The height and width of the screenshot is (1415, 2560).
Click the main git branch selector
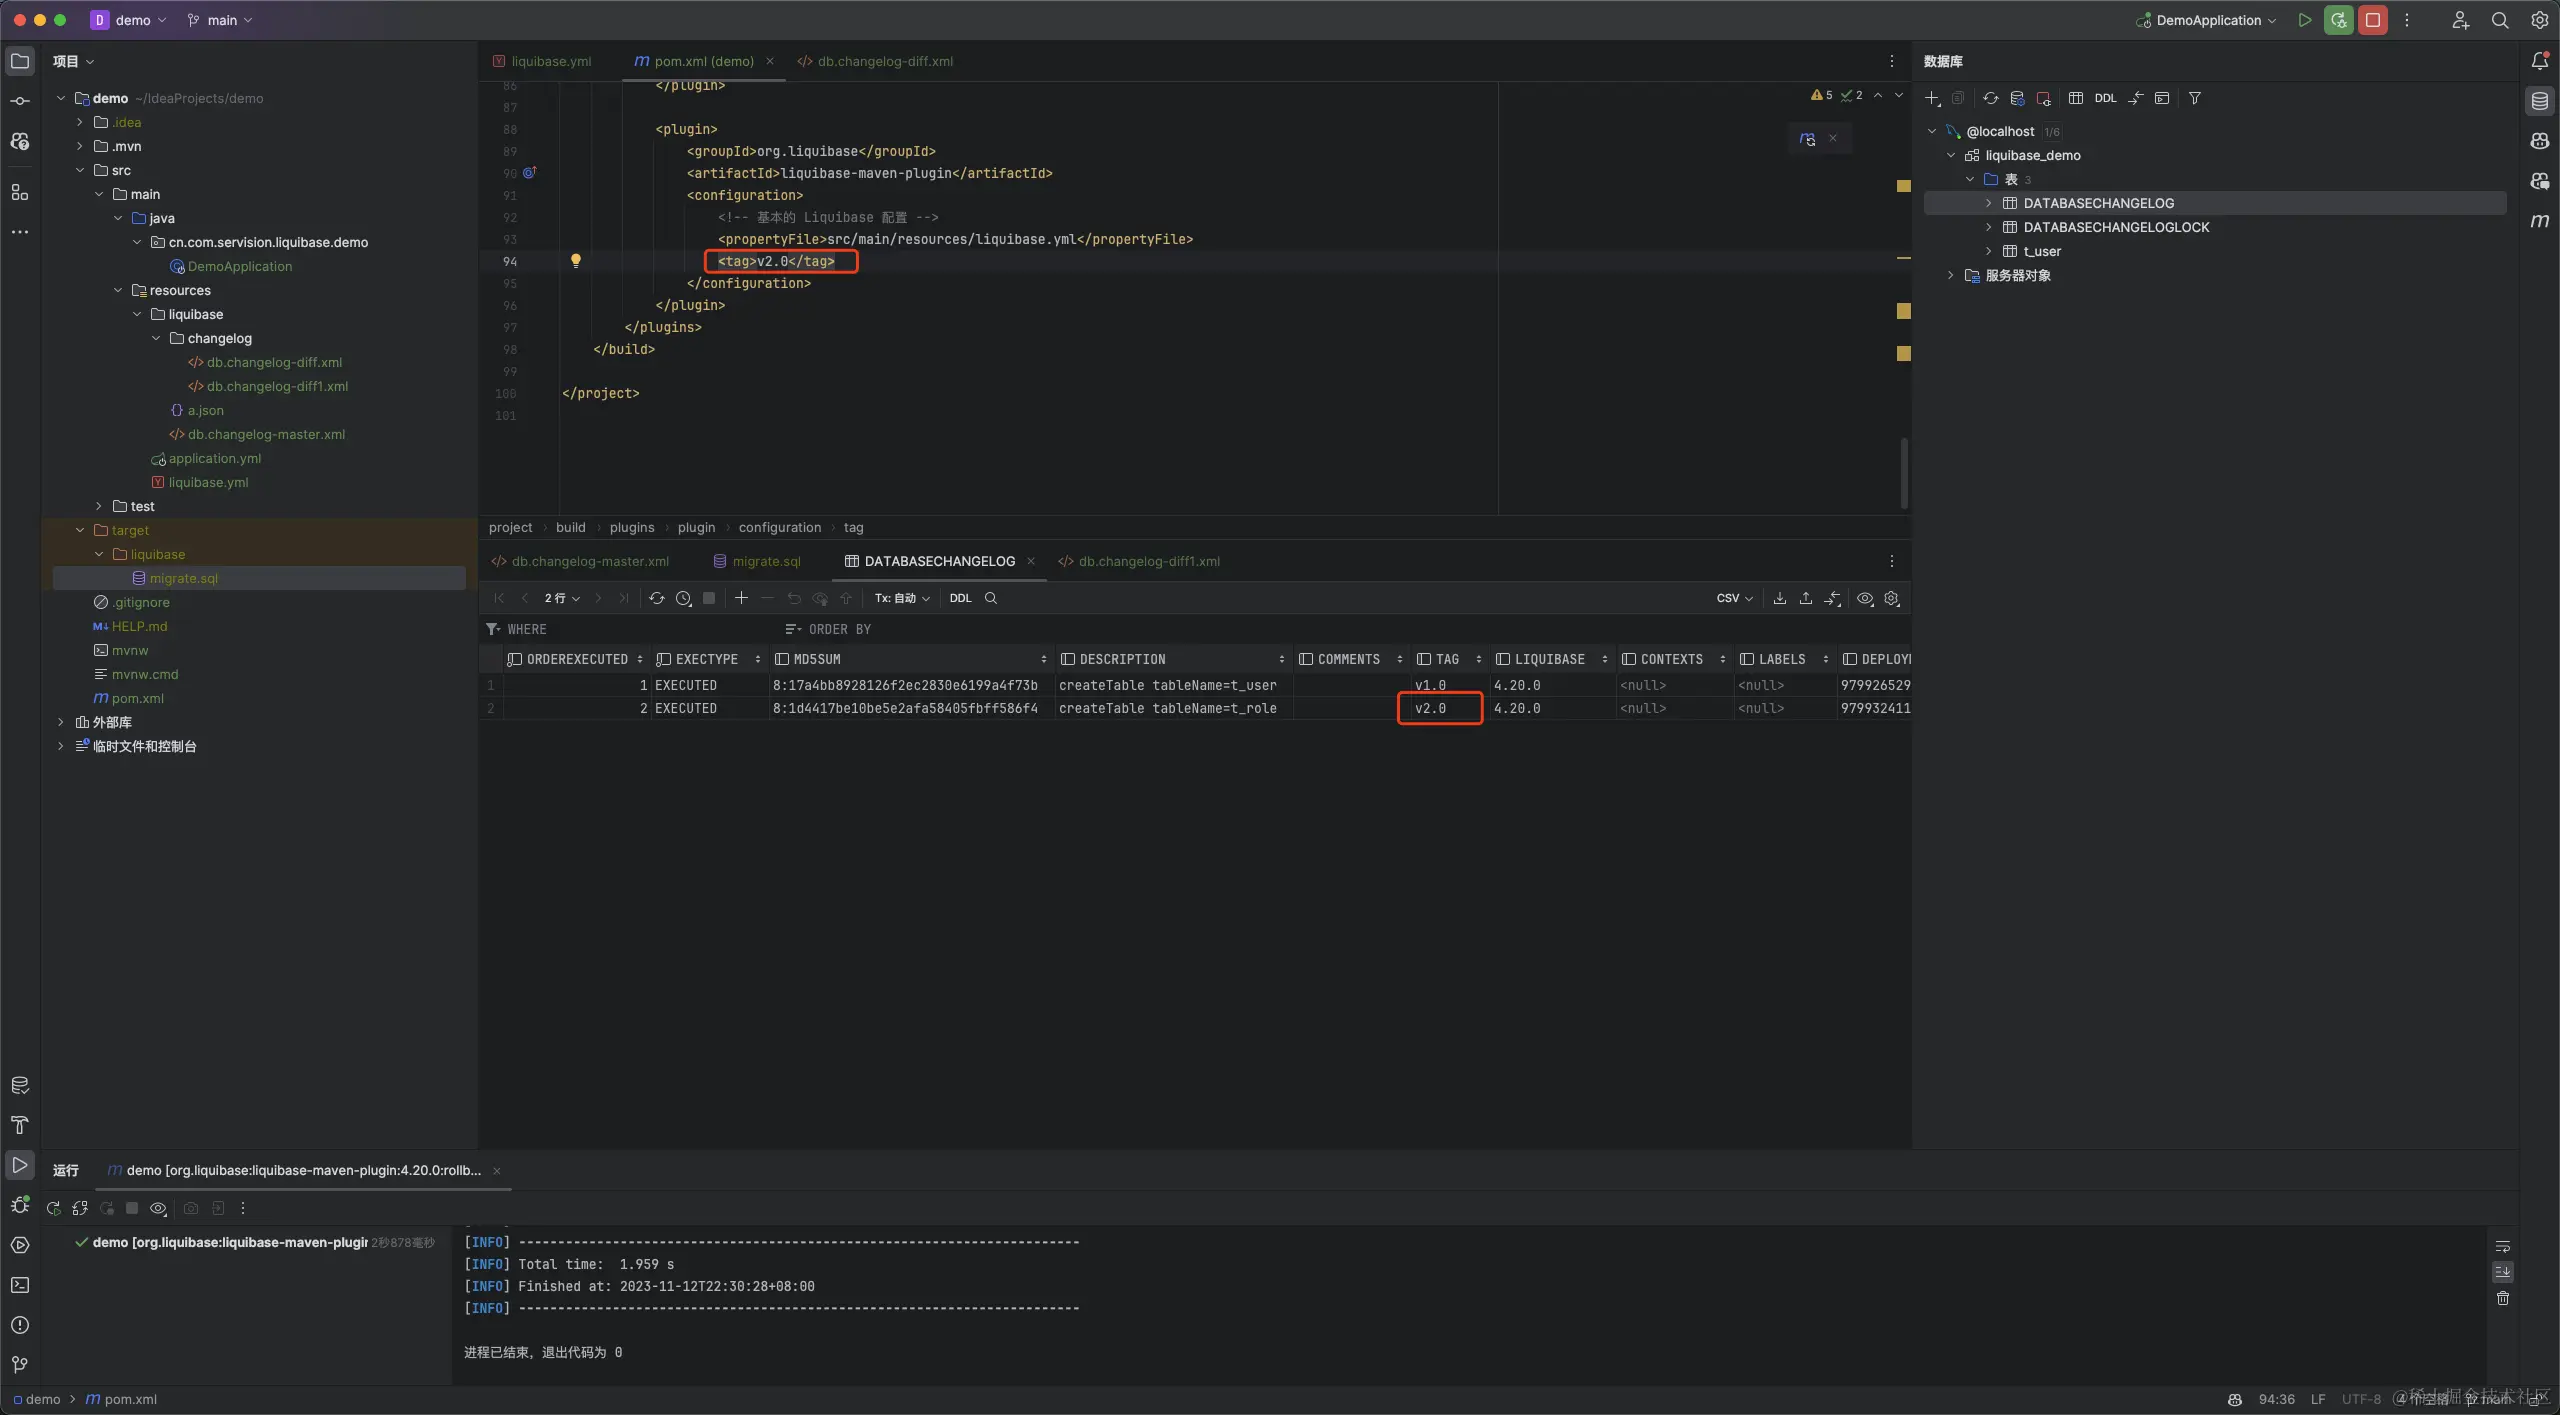tap(221, 20)
